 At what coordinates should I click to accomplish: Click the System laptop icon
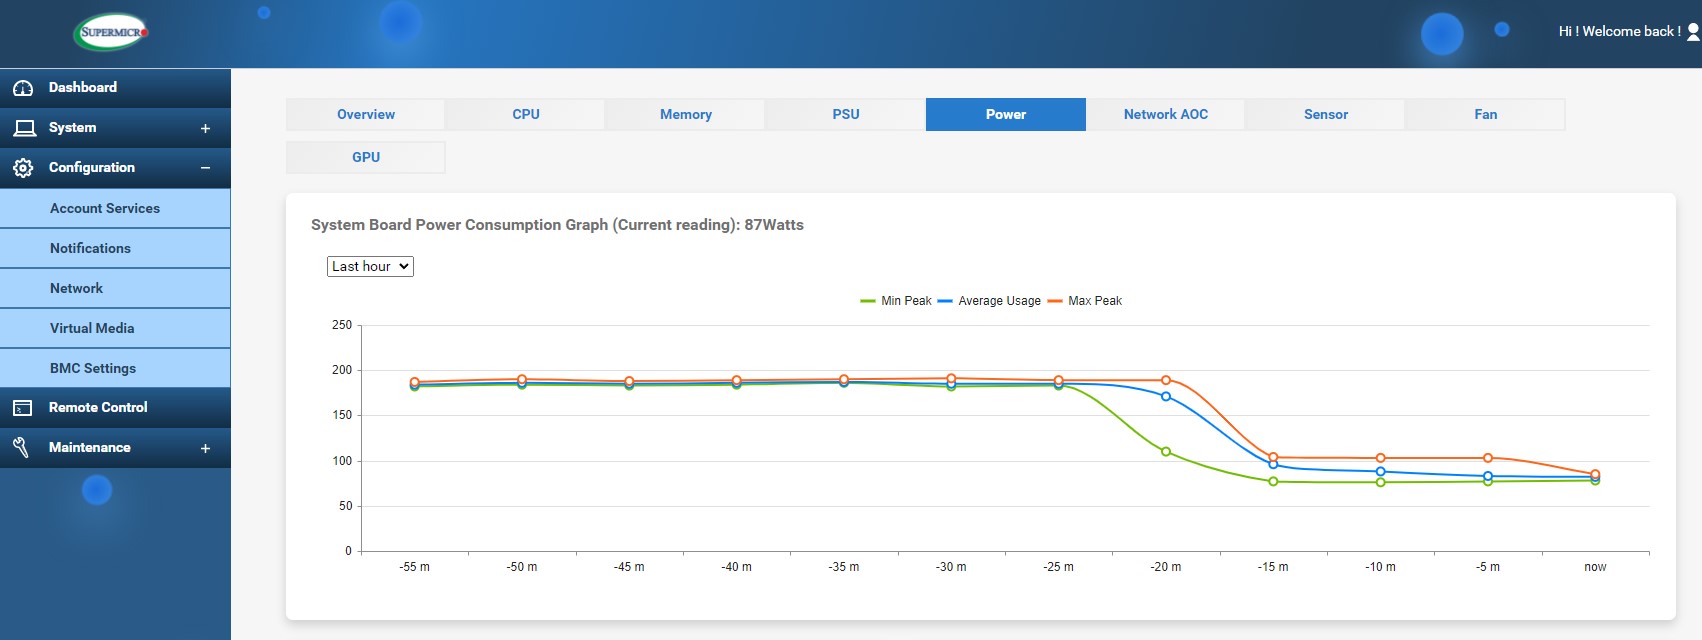(x=24, y=128)
